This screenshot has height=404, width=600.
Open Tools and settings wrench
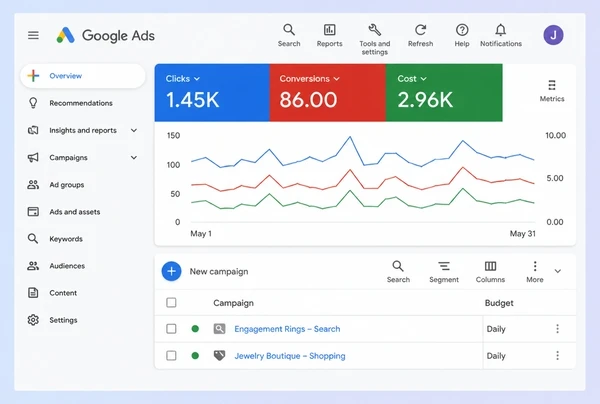(x=375, y=39)
